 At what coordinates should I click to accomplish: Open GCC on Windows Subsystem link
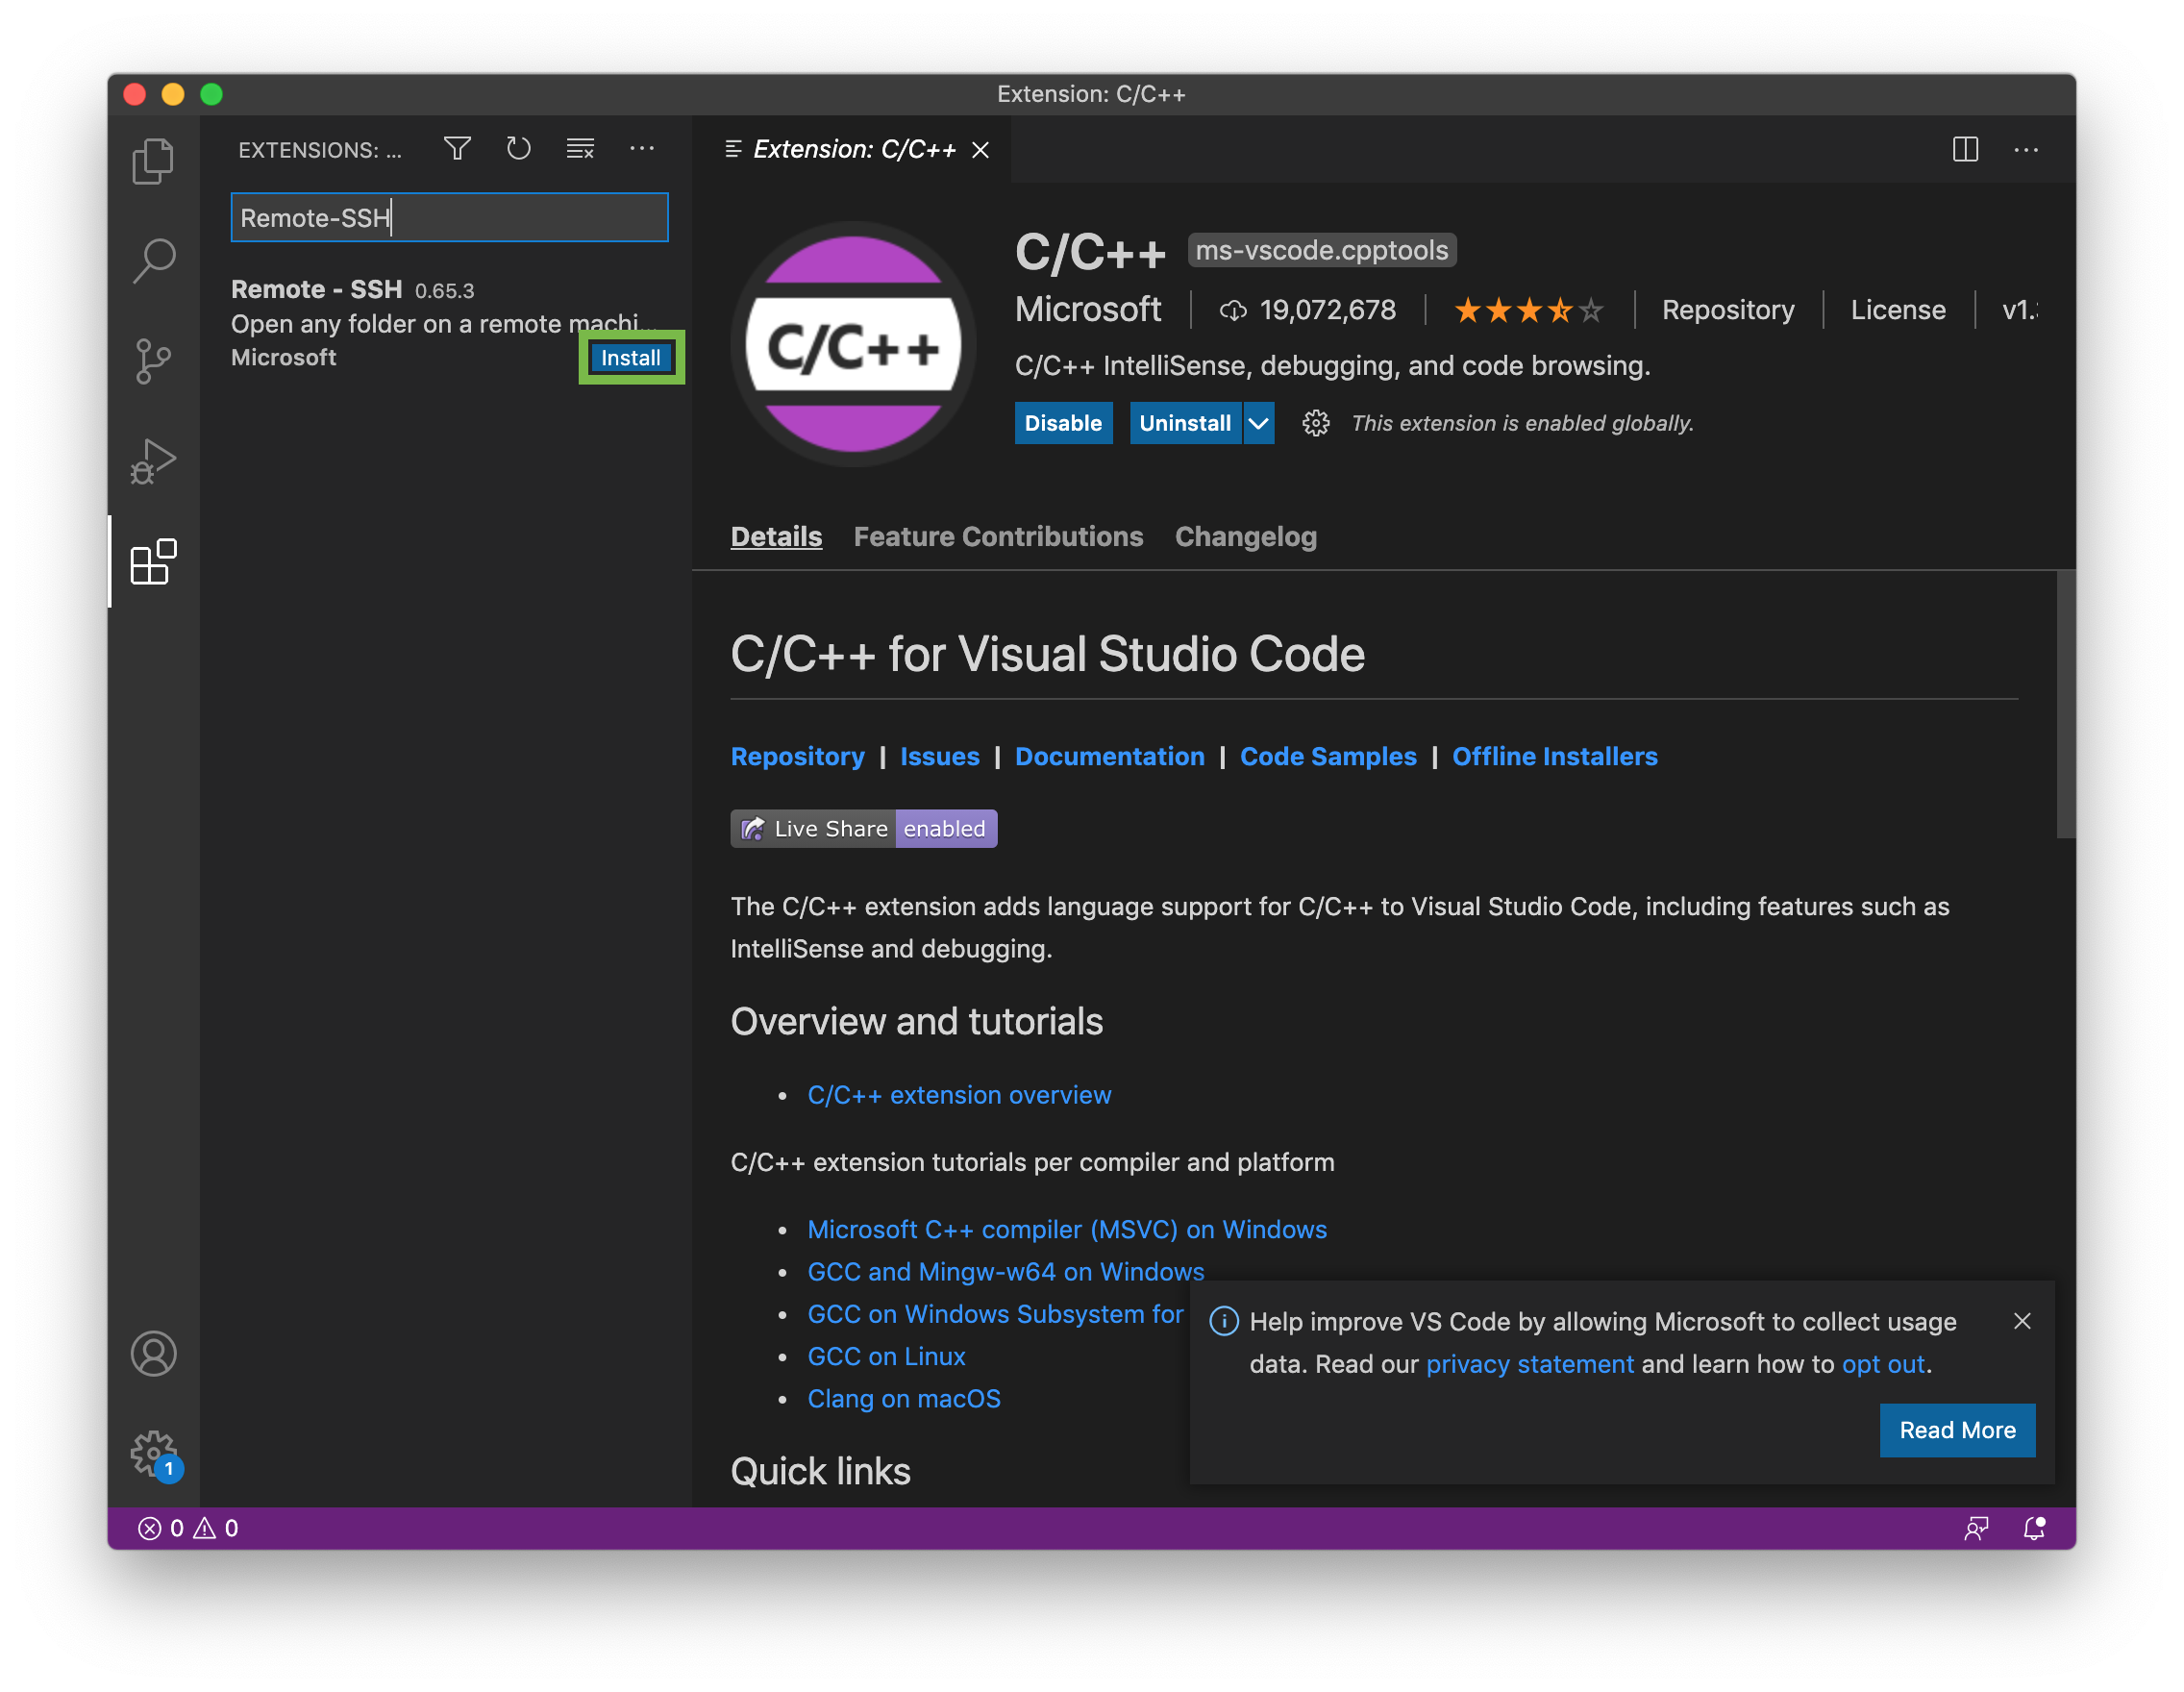[x=995, y=1314]
